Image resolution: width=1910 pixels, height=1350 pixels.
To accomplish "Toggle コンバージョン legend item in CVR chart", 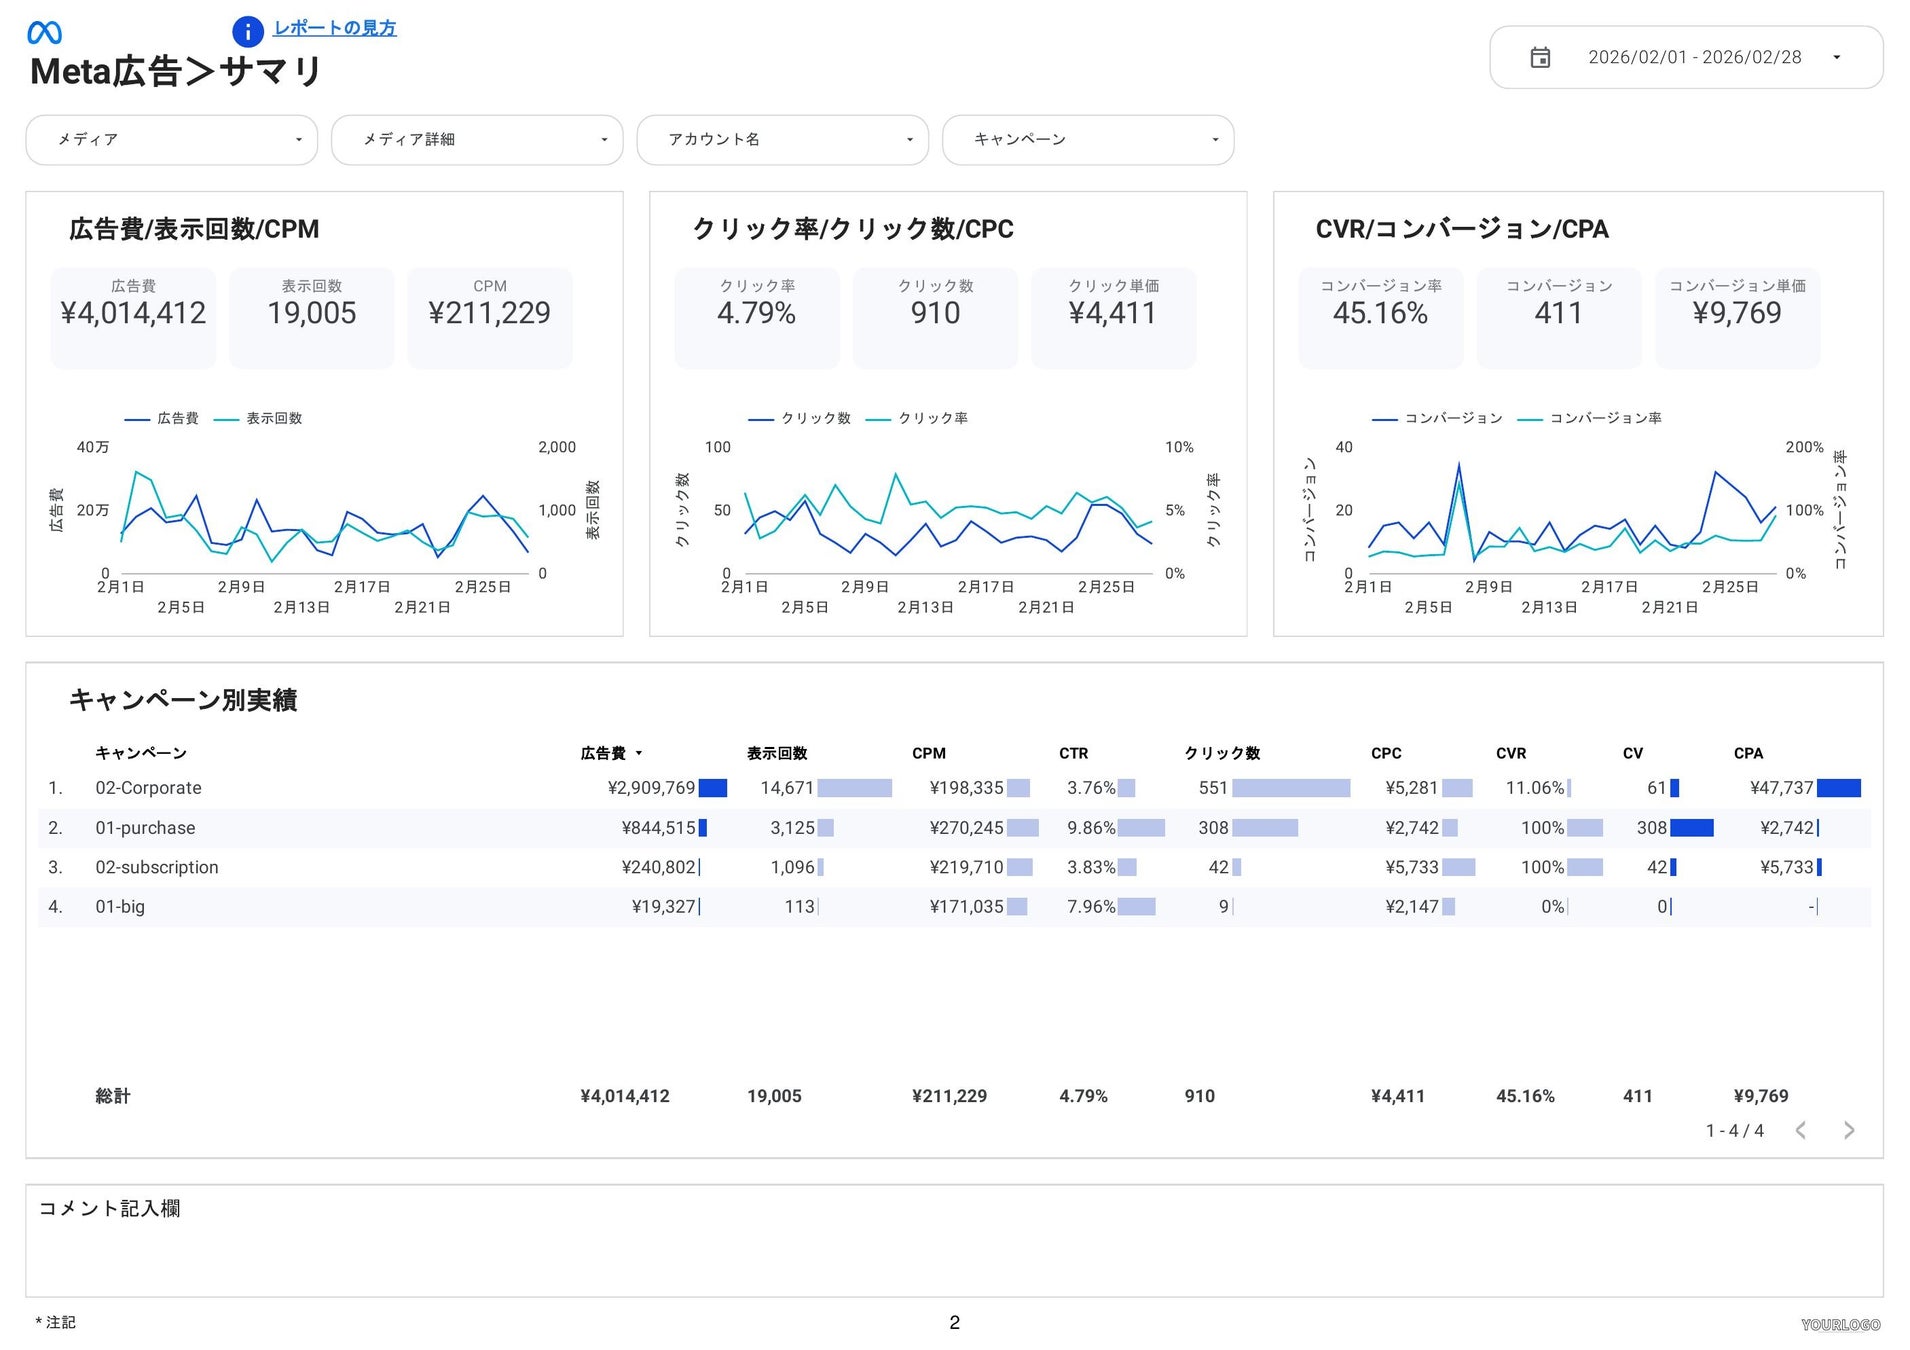I will tap(1453, 418).
